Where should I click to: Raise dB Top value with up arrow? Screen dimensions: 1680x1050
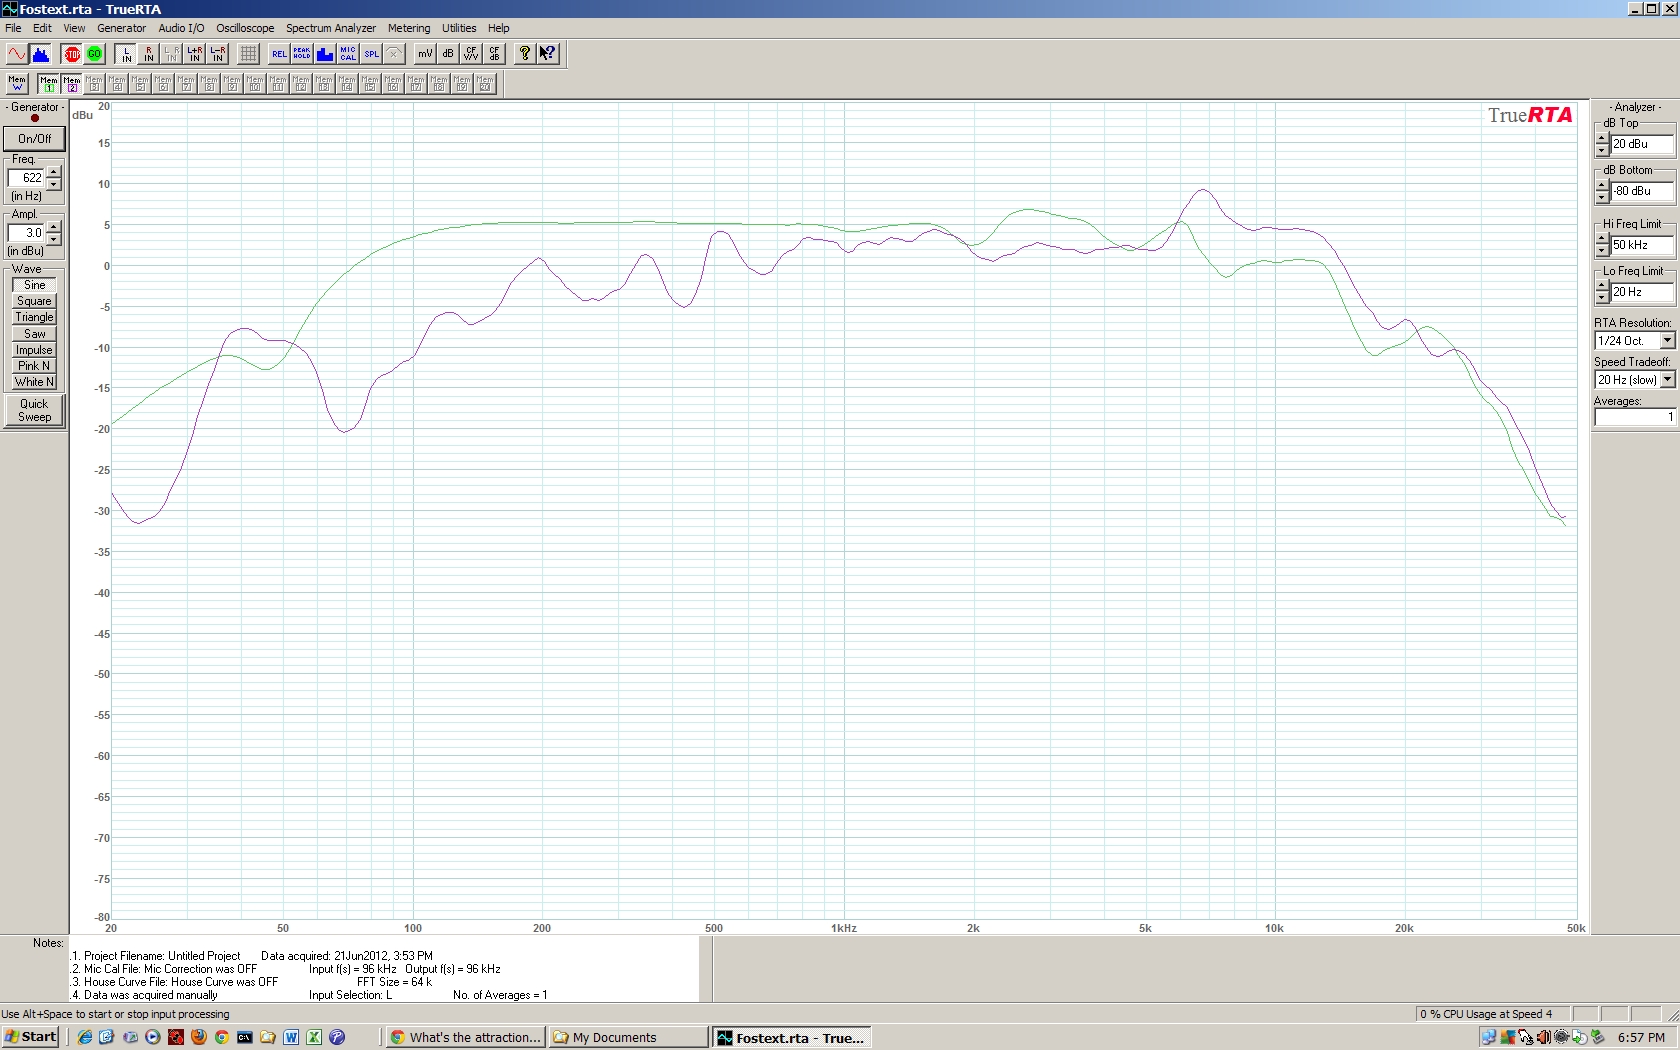1602,139
